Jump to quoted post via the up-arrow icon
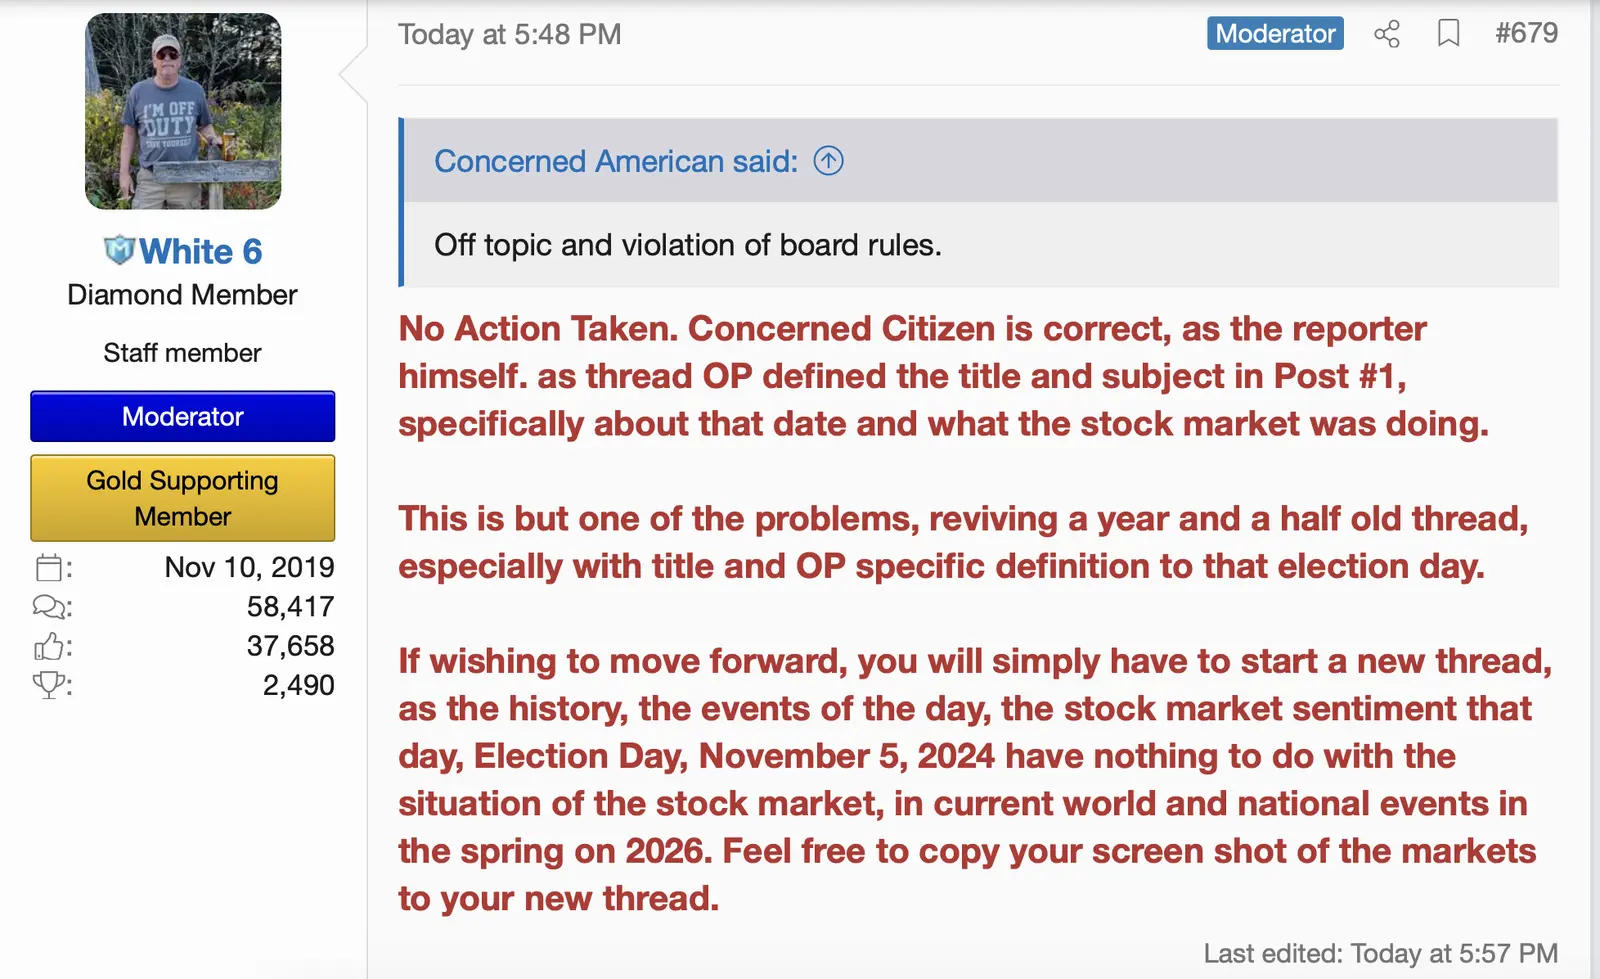 click(828, 160)
